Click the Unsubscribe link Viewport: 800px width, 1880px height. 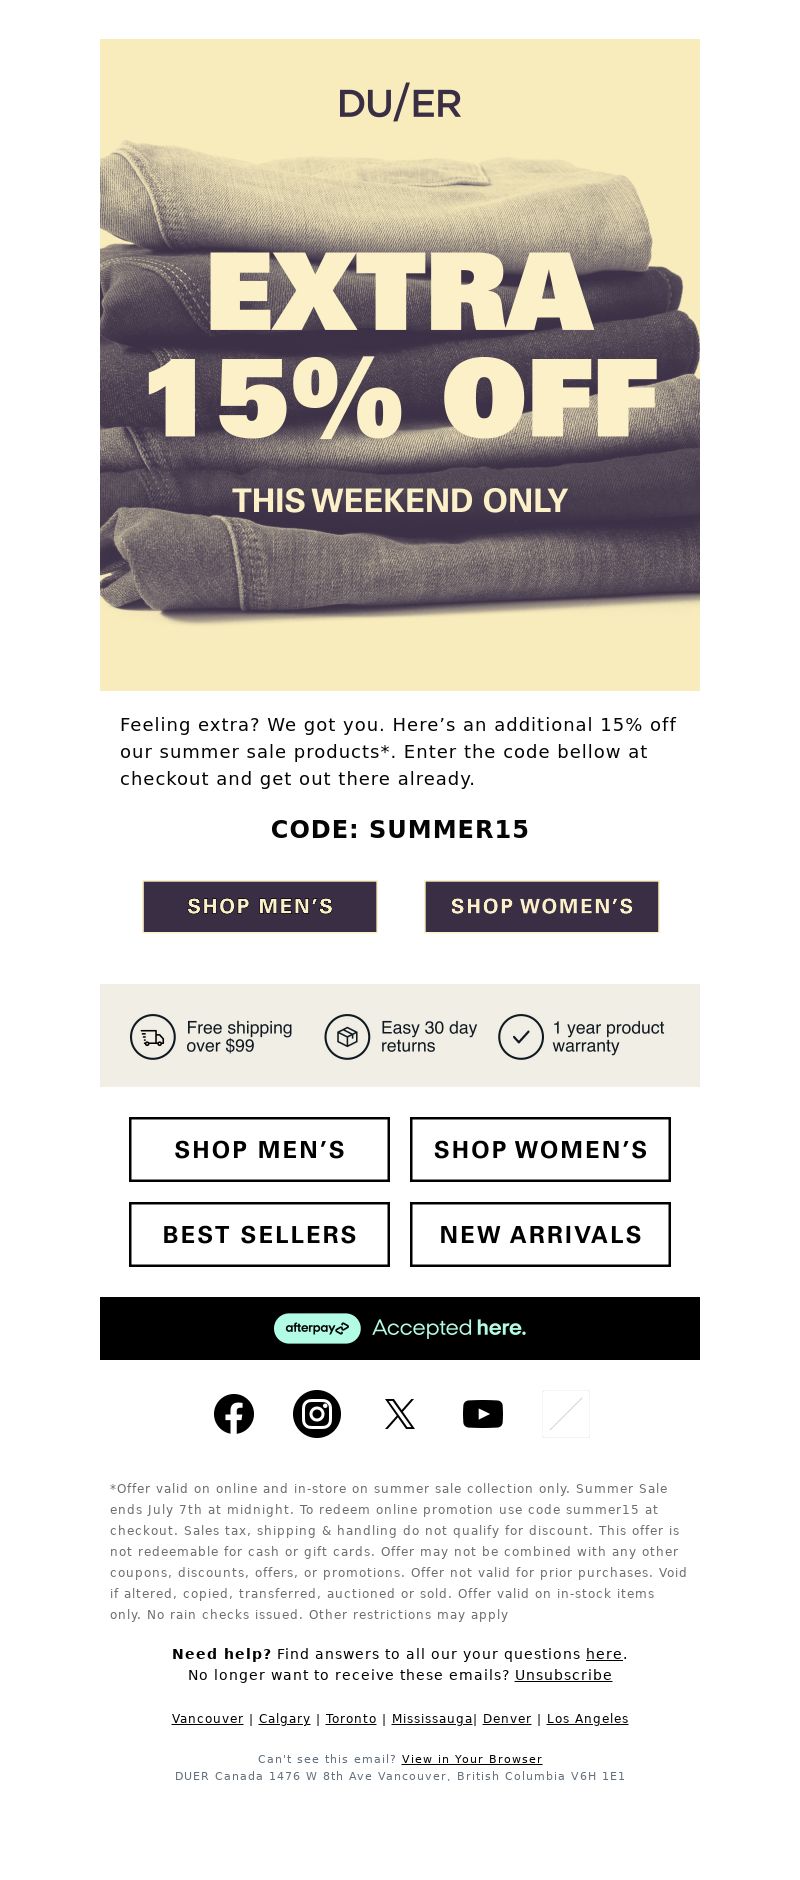[x=563, y=1675]
